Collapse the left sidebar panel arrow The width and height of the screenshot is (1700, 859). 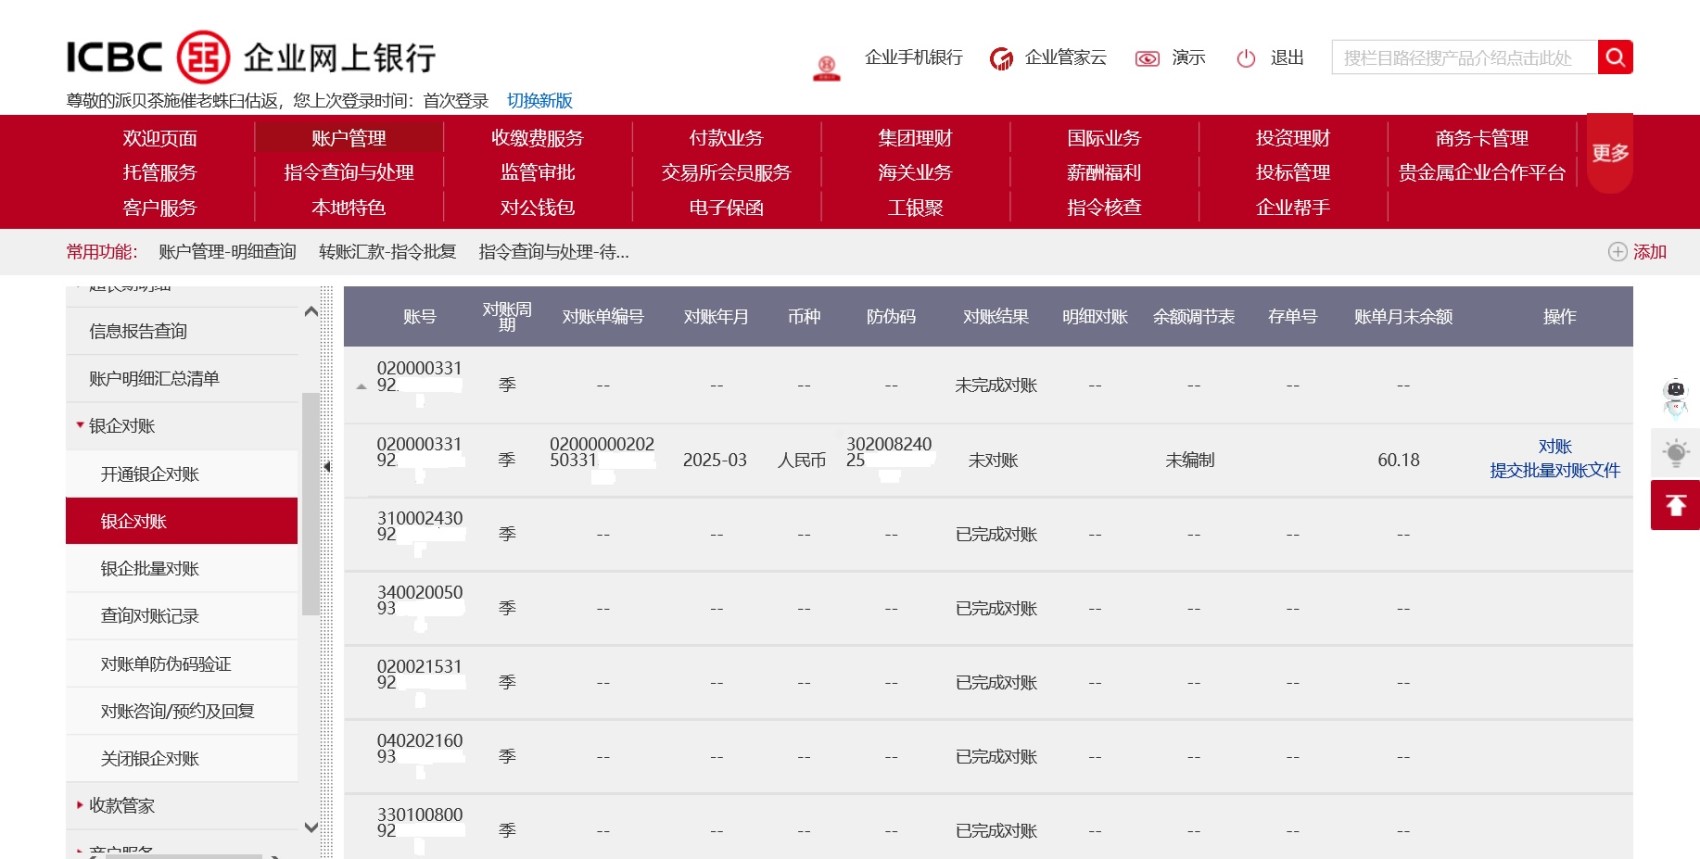pos(327,467)
